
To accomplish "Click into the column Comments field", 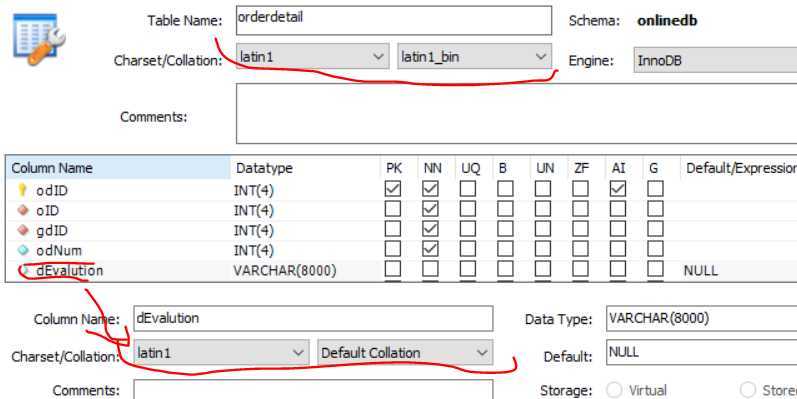I will point(313,390).
